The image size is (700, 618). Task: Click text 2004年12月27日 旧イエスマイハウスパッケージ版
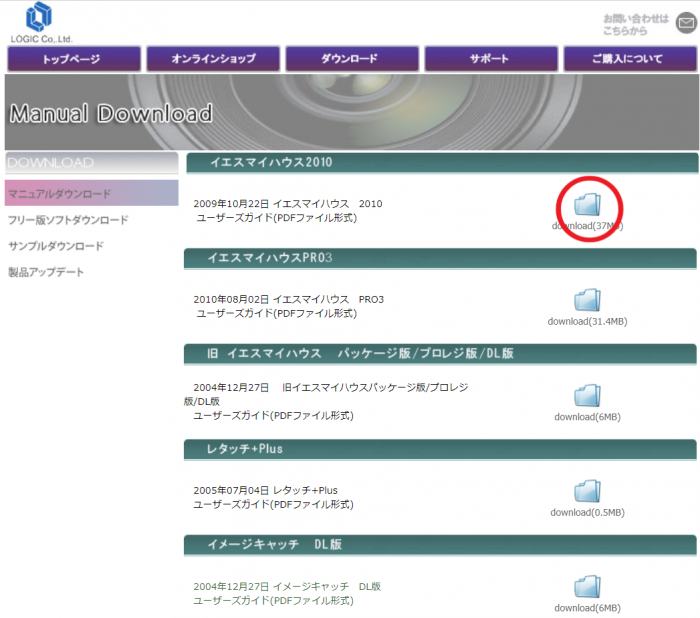pyautogui.click(x=331, y=388)
